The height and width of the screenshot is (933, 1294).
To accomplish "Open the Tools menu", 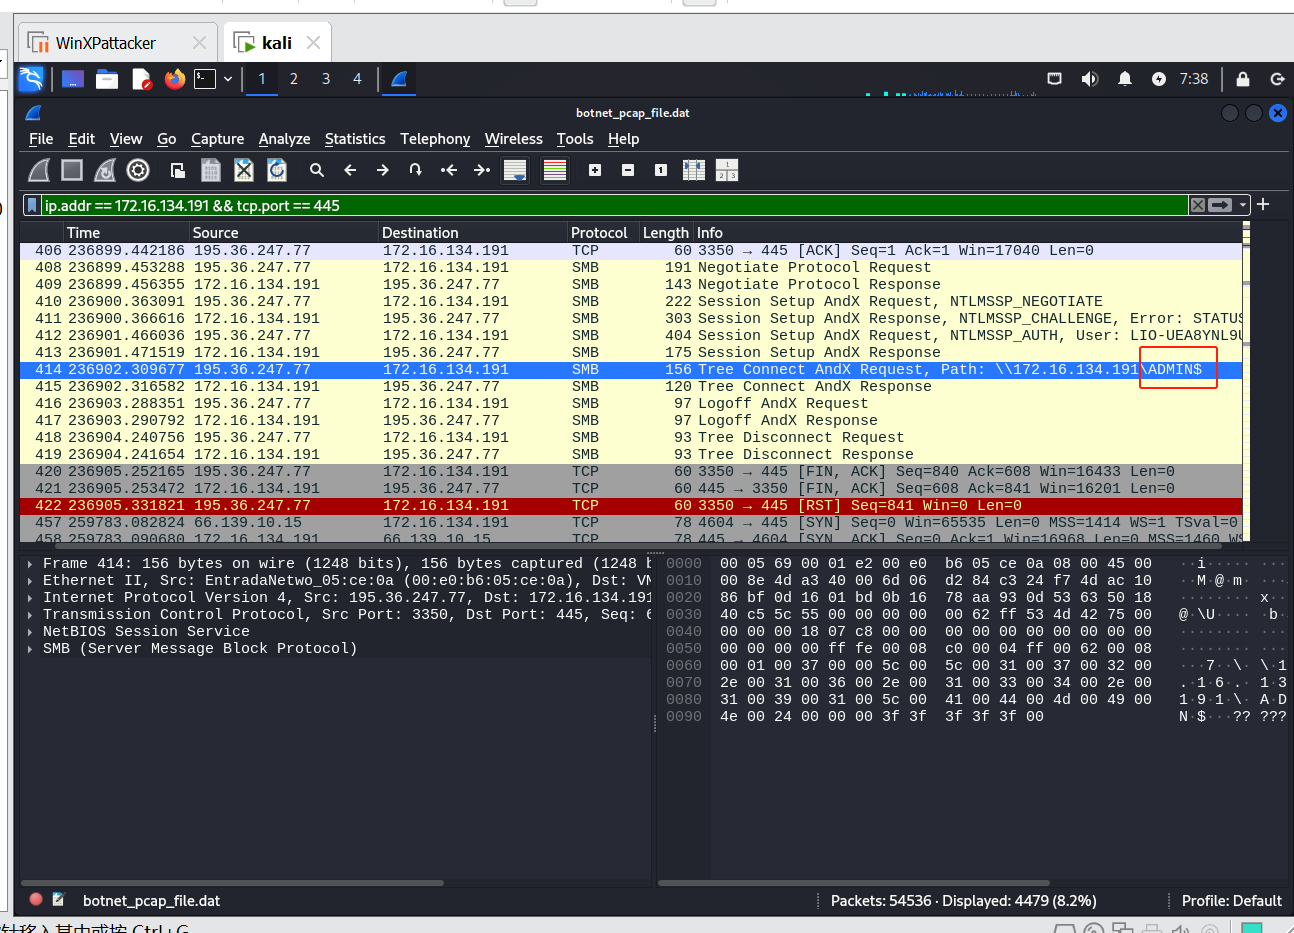I will pyautogui.click(x=575, y=139).
